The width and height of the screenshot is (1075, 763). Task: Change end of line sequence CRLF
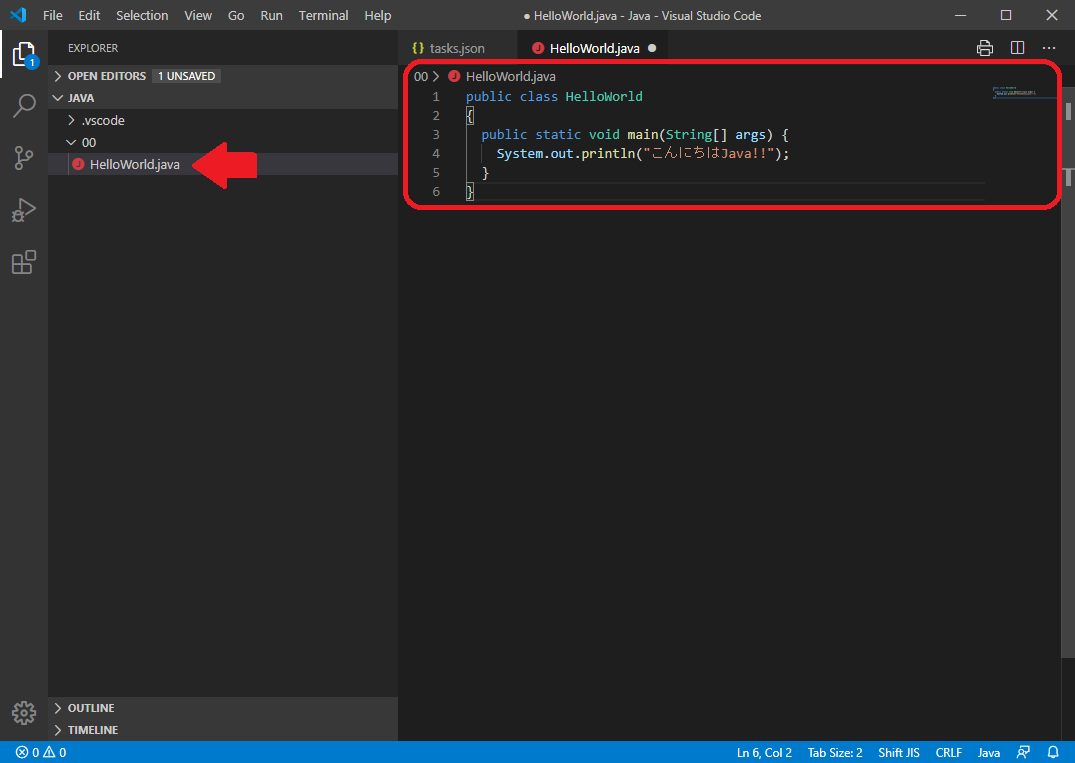[949, 752]
